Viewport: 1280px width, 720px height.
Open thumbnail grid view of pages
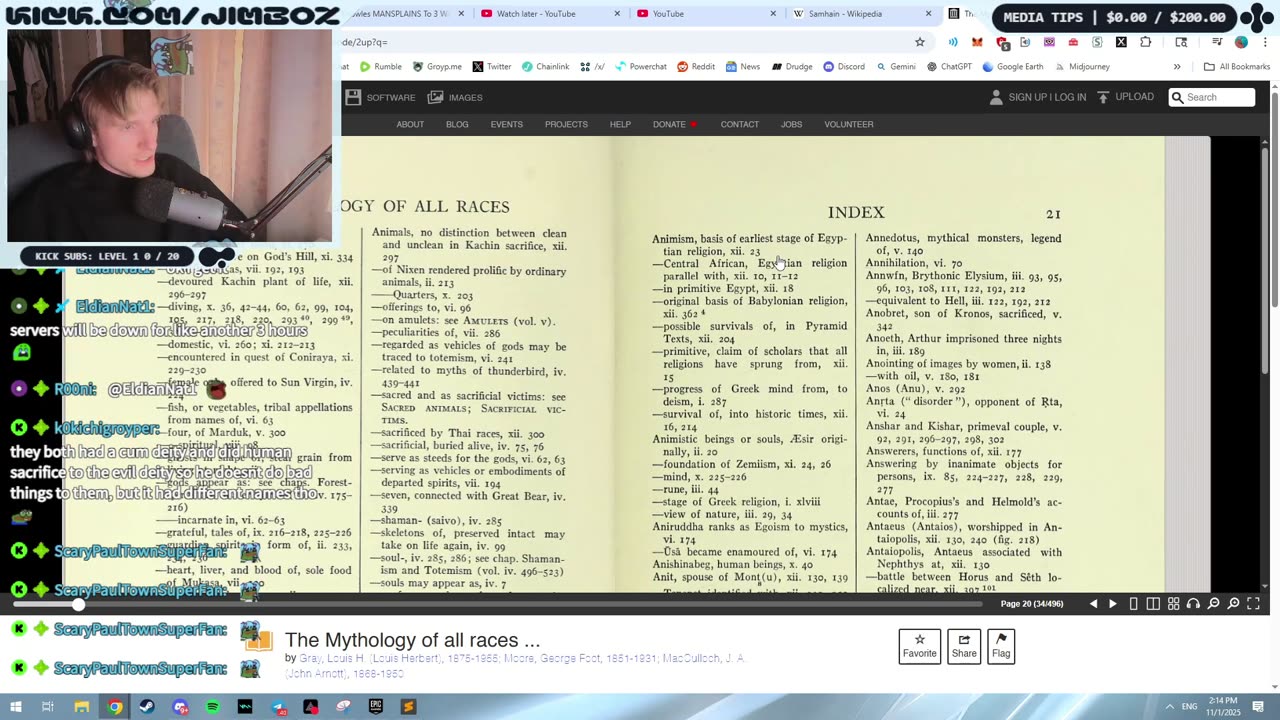click(1173, 604)
